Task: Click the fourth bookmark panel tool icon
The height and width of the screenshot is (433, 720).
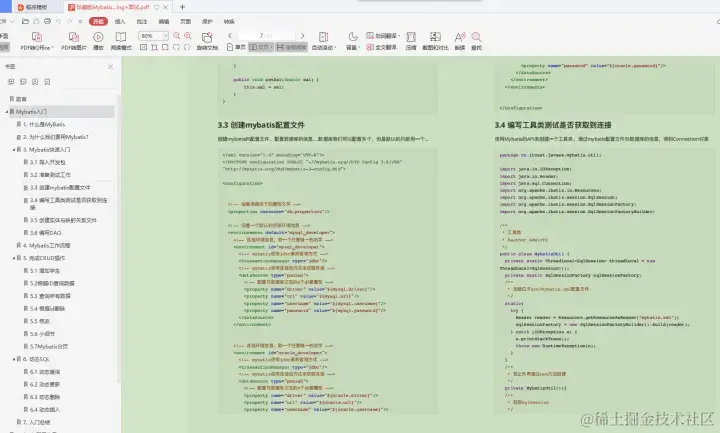Action: pos(47,82)
